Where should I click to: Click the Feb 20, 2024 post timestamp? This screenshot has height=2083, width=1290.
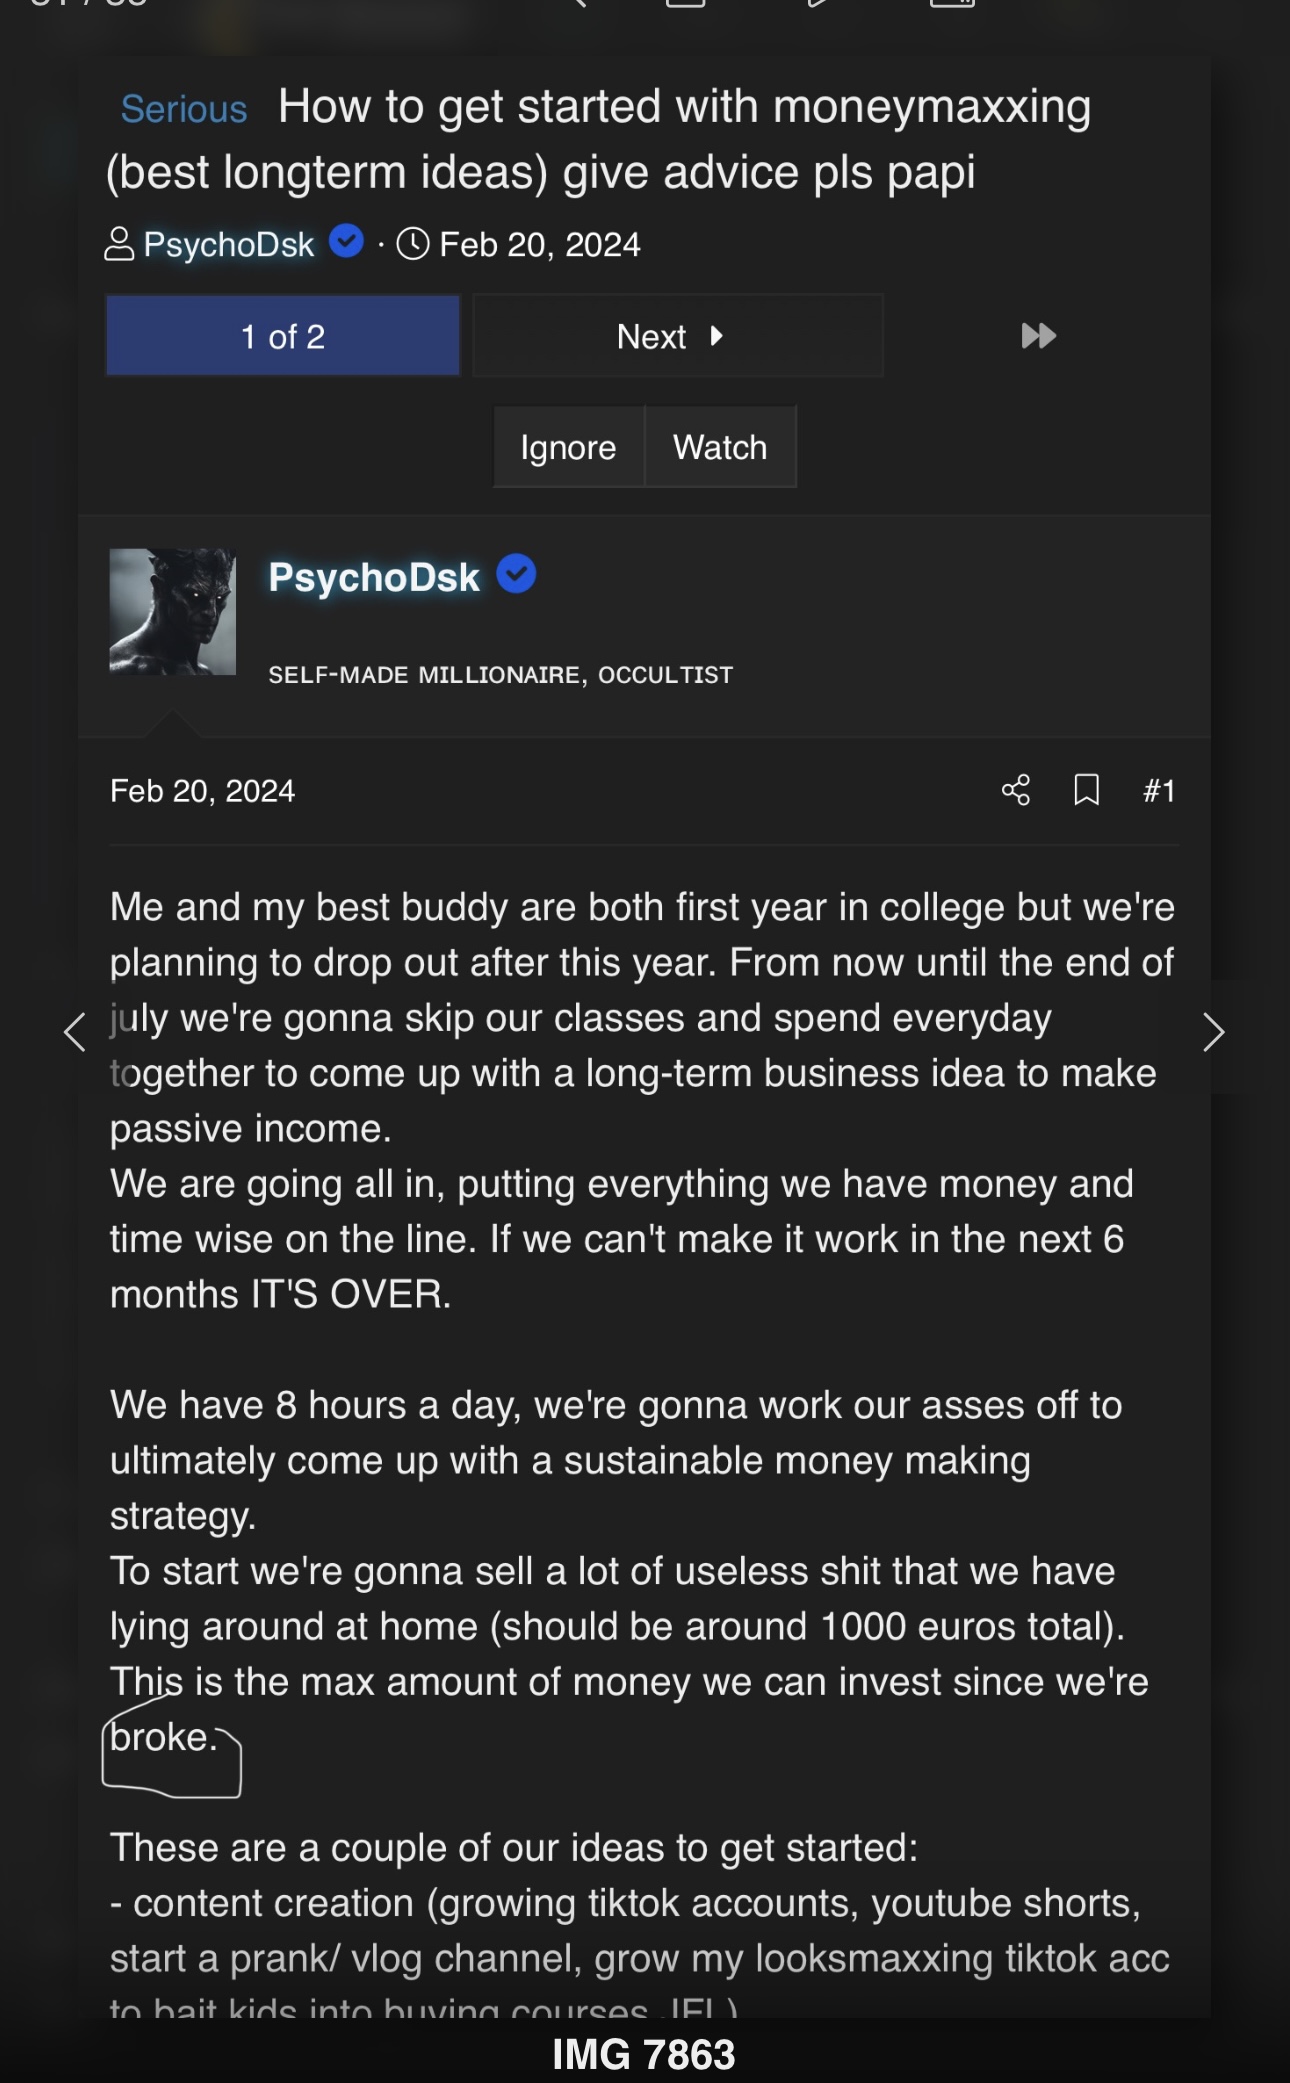pos(202,791)
